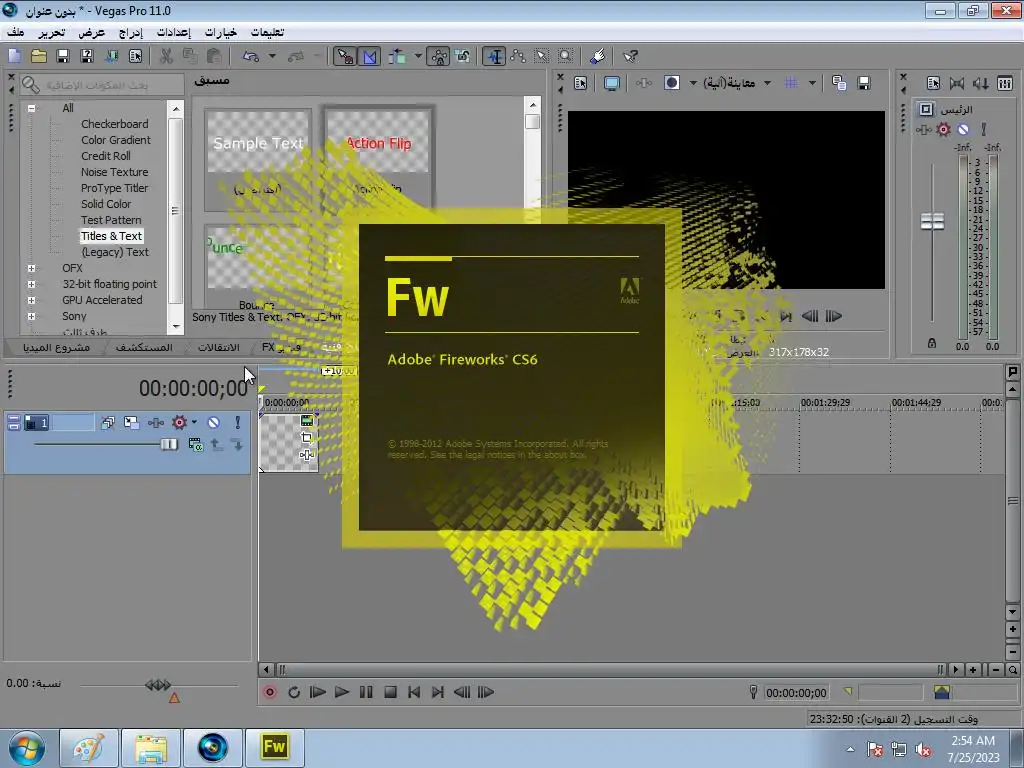Mute the Master bus

pyautogui.click(x=963, y=129)
